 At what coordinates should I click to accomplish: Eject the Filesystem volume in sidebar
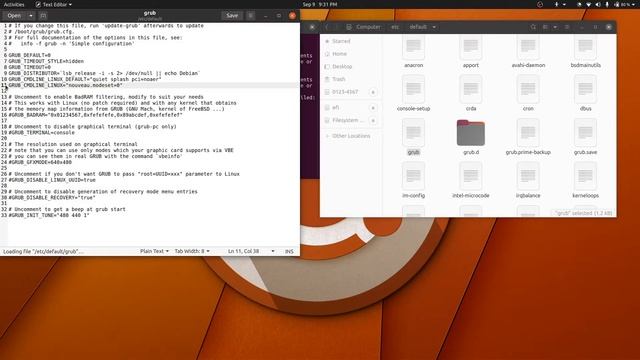[373, 120]
